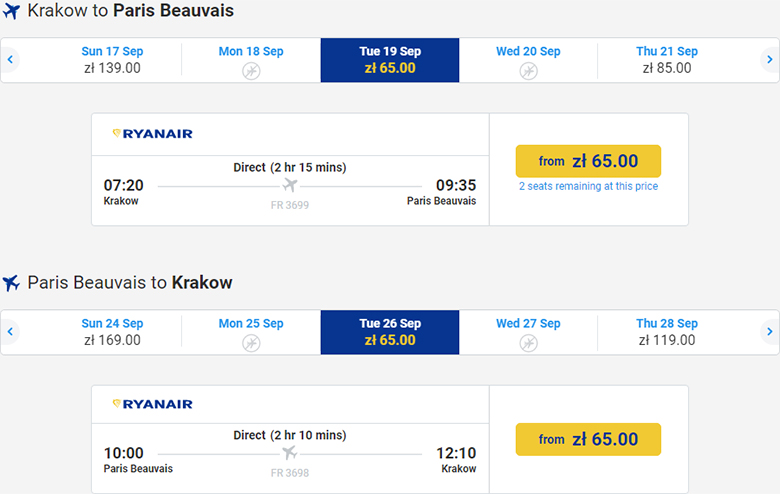
Task: Click the Tue 26 Sep selected return date
Action: [390, 332]
